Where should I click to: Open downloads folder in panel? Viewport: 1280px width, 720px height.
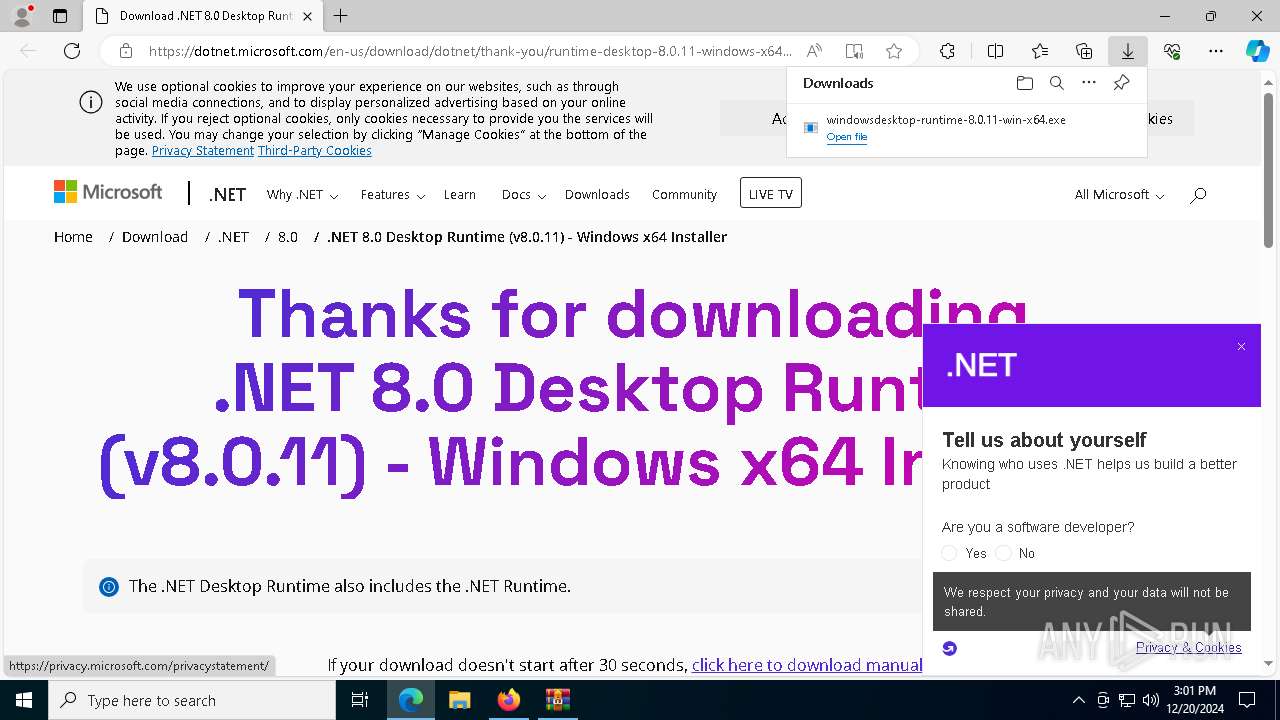tap(1024, 83)
